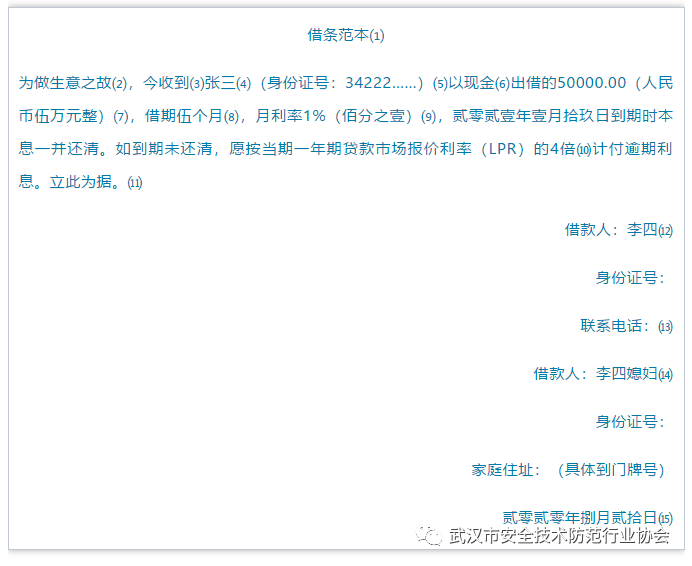Click footnote marker (2) after 为做生意之故
The height and width of the screenshot is (566, 692).
(122, 83)
